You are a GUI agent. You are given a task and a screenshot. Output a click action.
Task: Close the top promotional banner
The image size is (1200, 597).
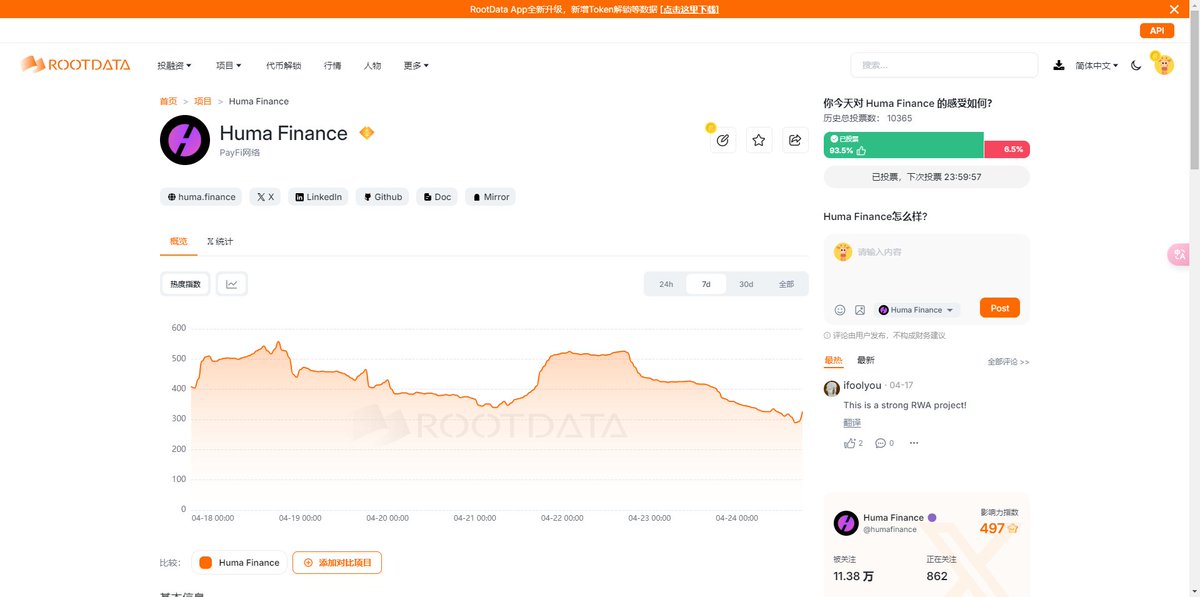(1174, 9)
